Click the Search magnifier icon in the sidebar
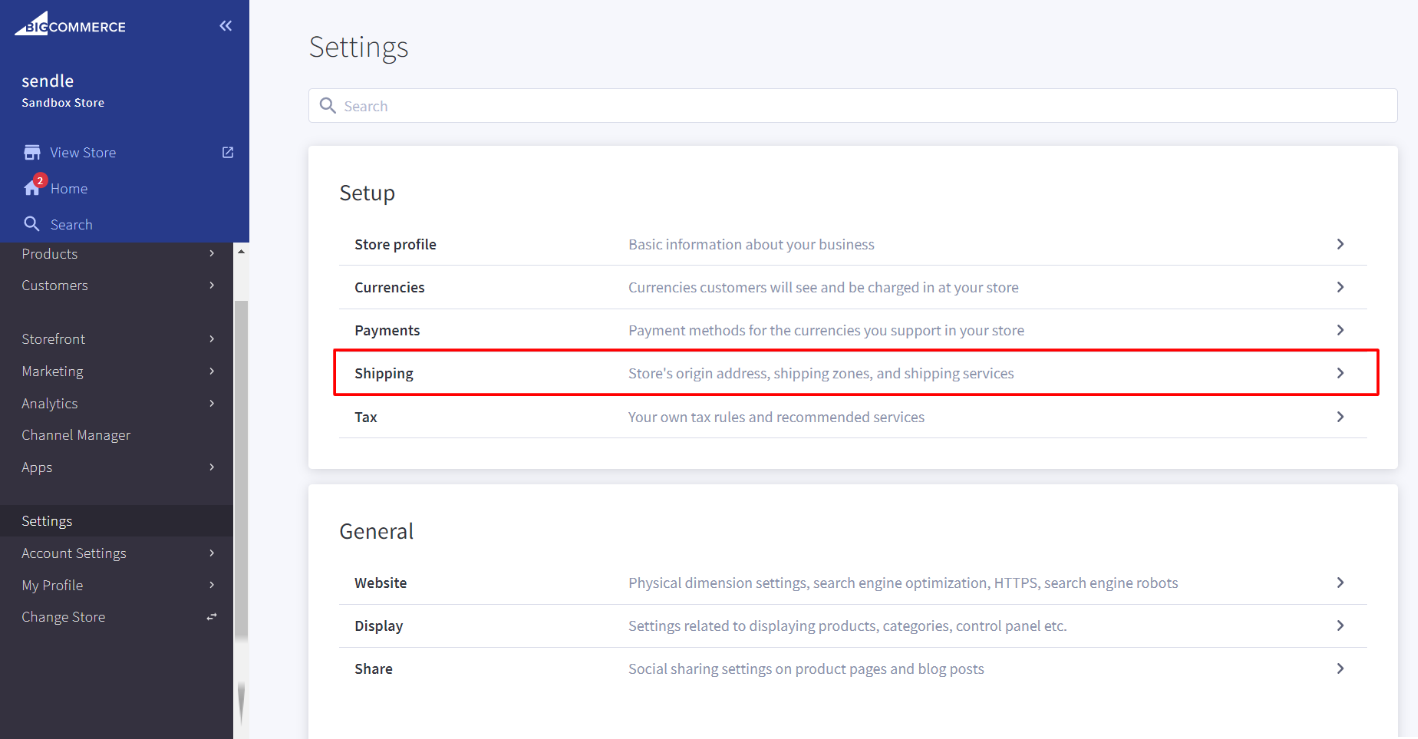 [31, 223]
